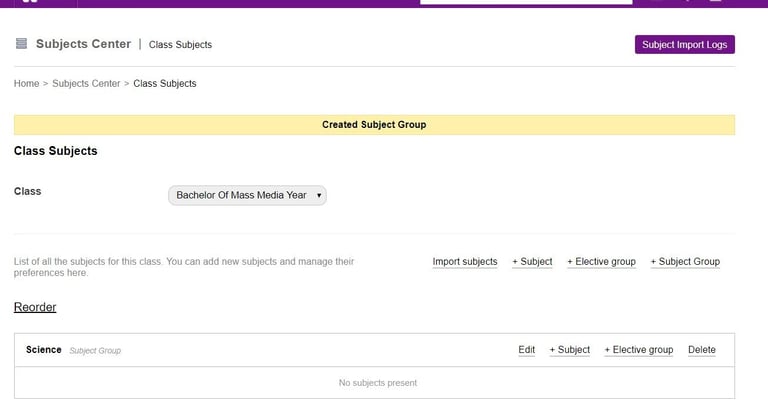The height and width of the screenshot is (415, 768).
Task: Select Class Subjects beside the Subjects Center title
Action: [180, 45]
